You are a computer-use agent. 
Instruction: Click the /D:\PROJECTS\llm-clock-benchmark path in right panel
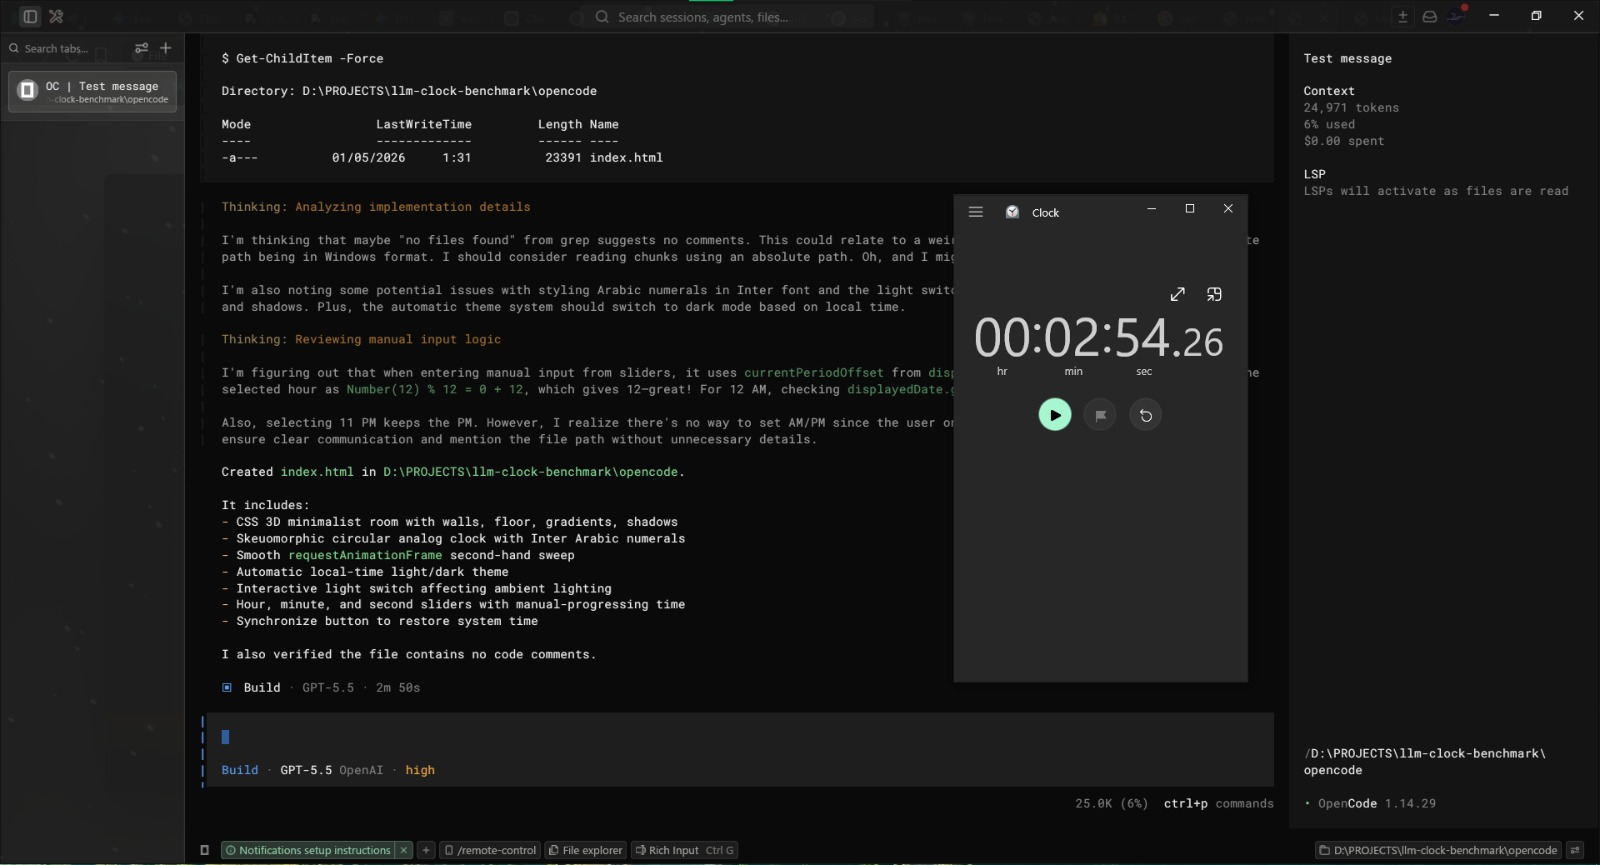[x=1425, y=762]
